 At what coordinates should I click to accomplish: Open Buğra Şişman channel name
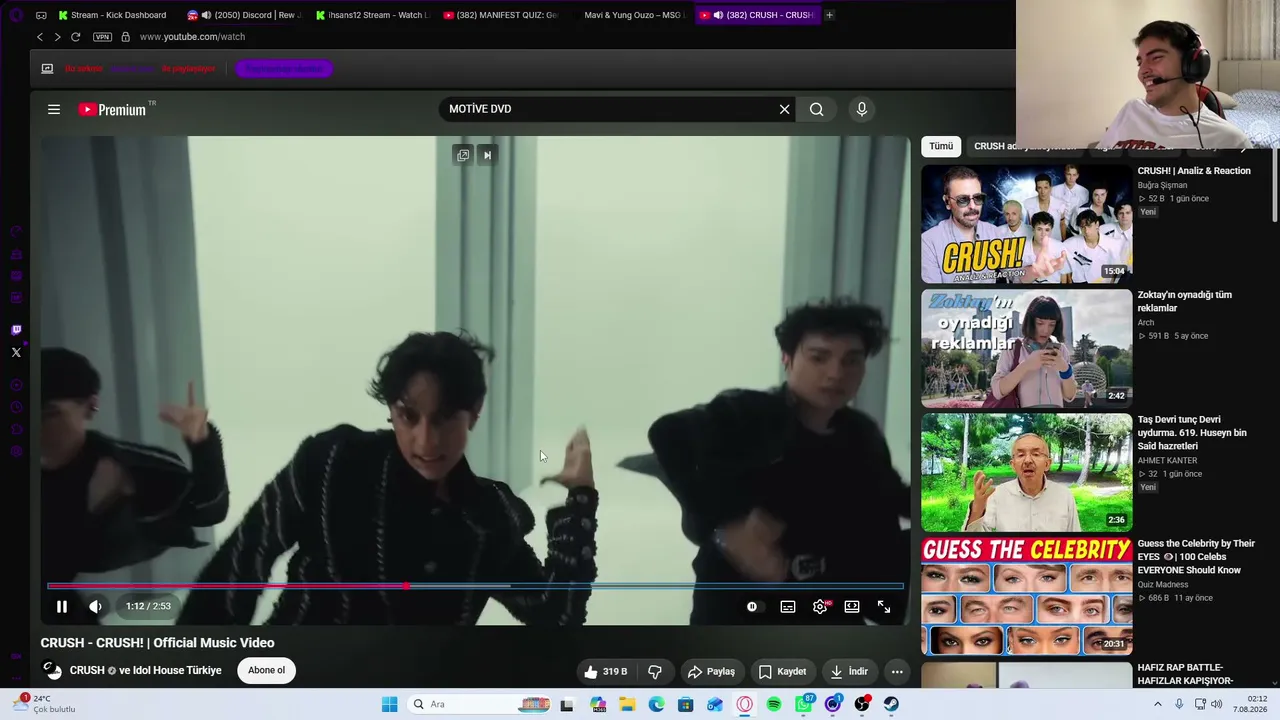(x=1163, y=185)
